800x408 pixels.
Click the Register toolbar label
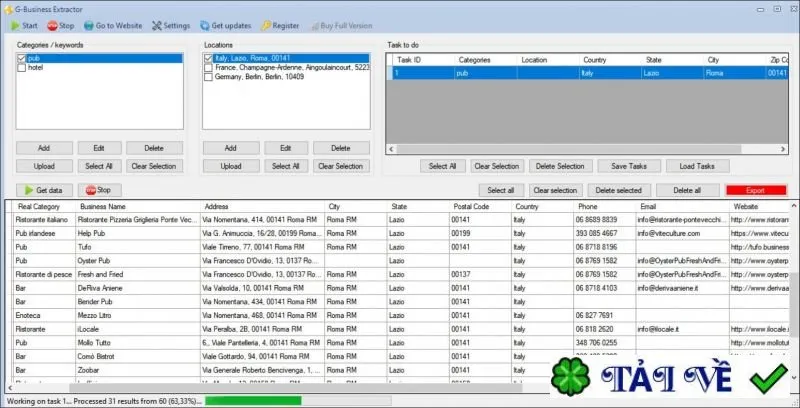[x=286, y=26]
